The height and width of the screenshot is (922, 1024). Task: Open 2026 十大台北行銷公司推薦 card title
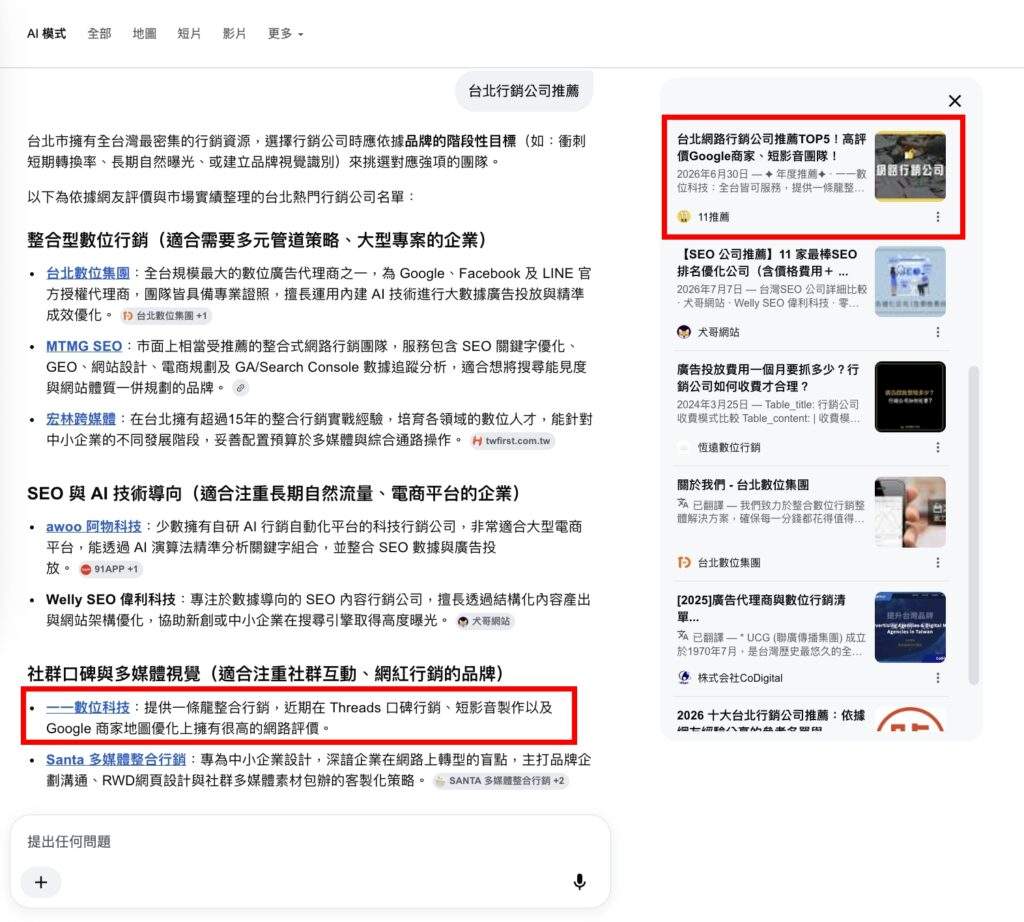coord(771,720)
